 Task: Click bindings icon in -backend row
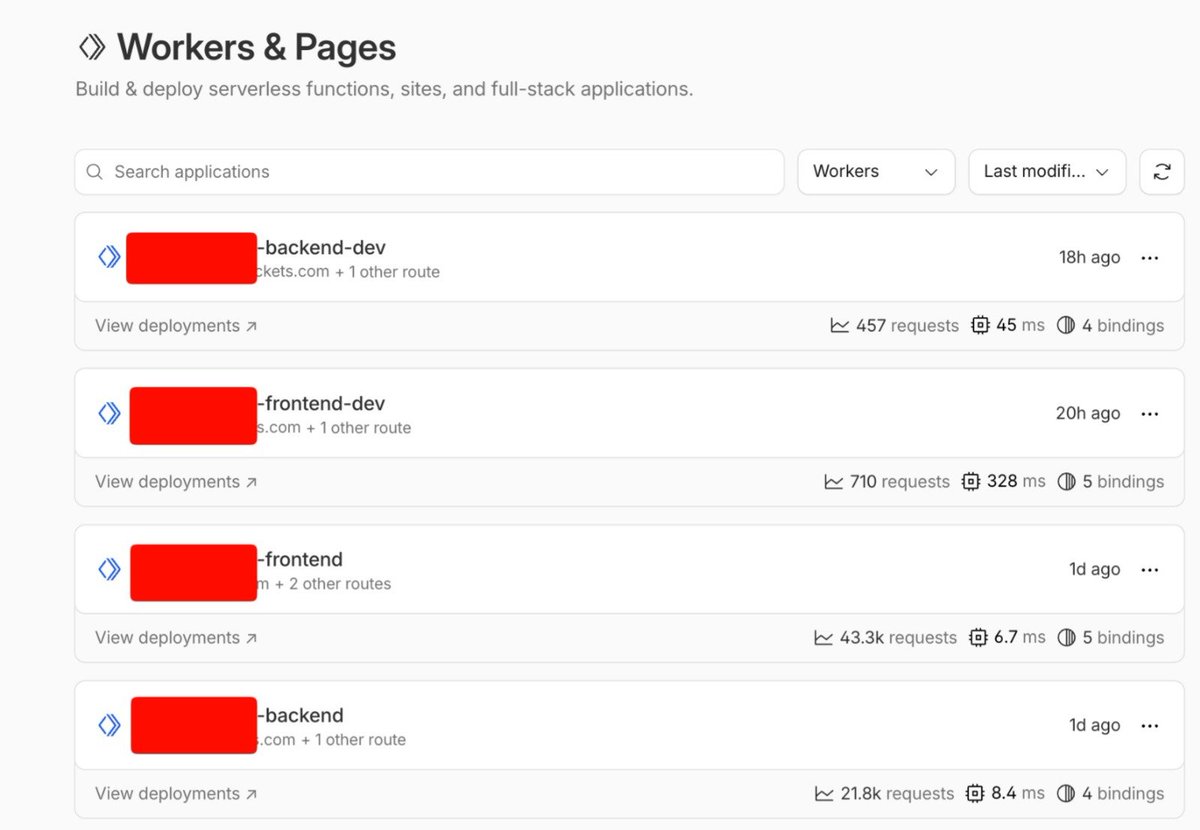coord(1066,793)
